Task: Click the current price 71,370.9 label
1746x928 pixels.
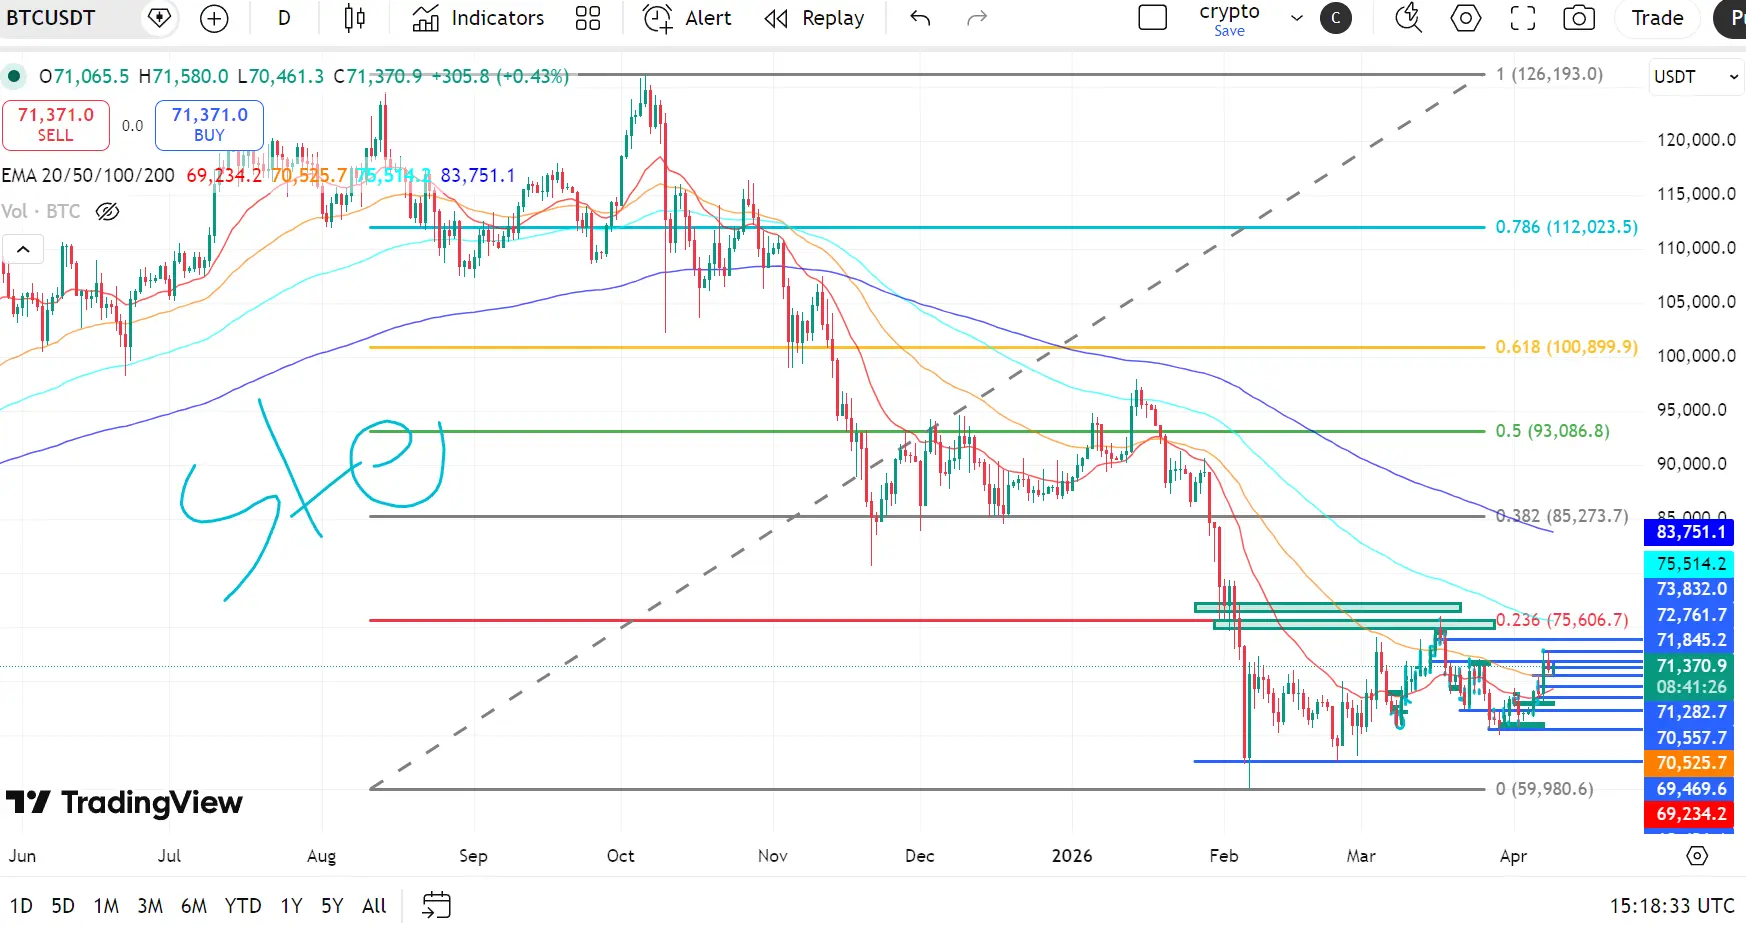Action: 1691,666
